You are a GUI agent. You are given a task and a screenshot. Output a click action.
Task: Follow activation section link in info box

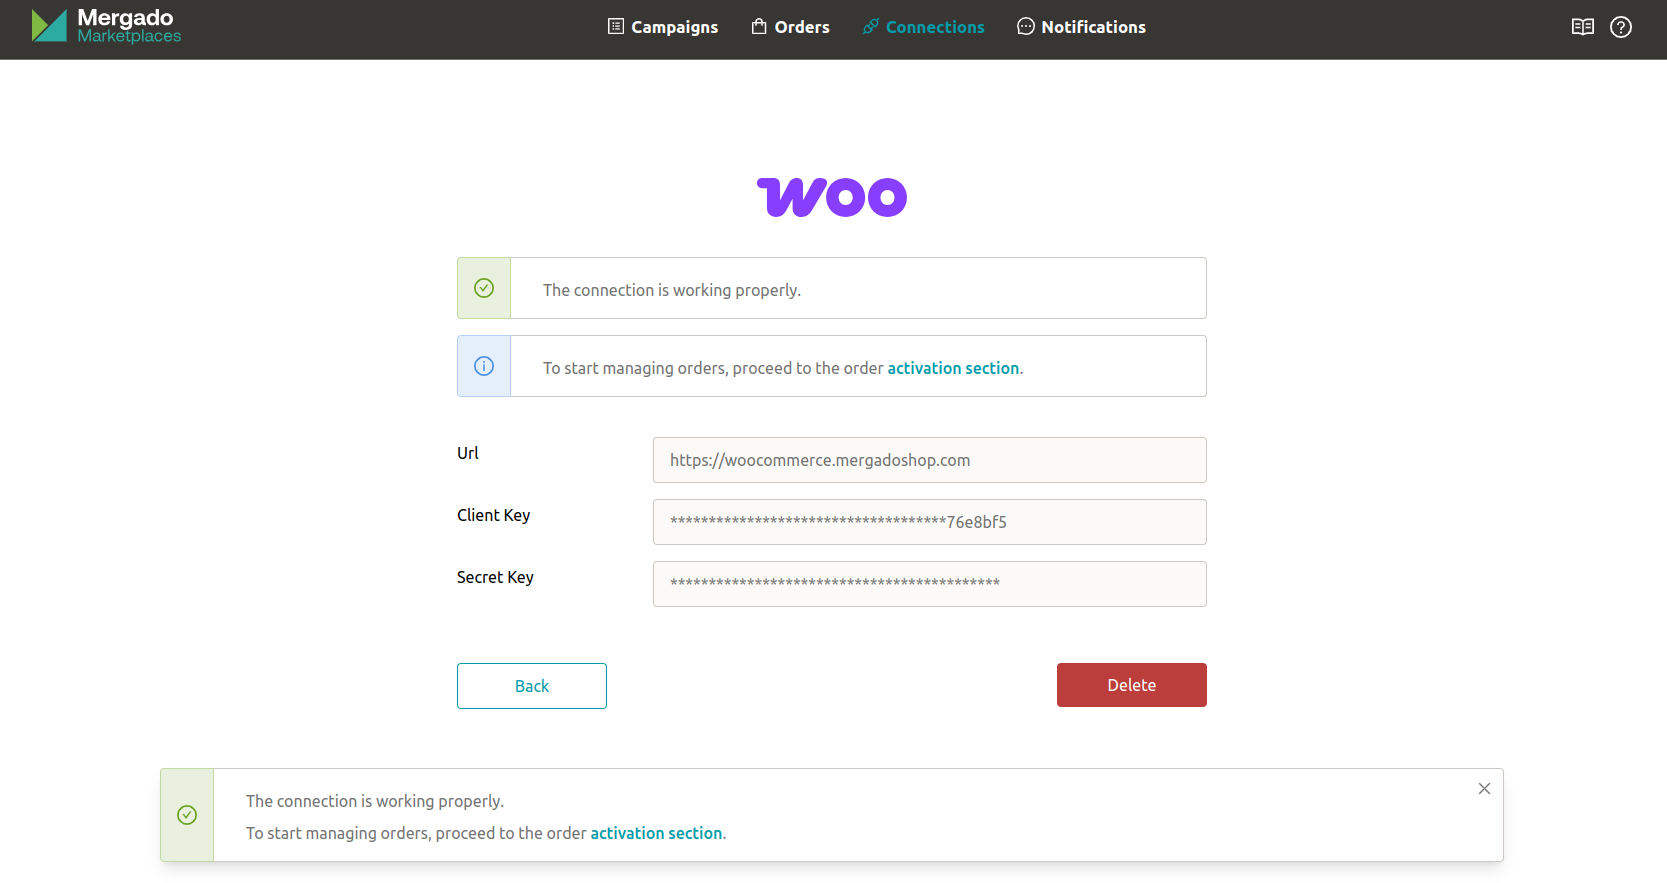(953, 368)
